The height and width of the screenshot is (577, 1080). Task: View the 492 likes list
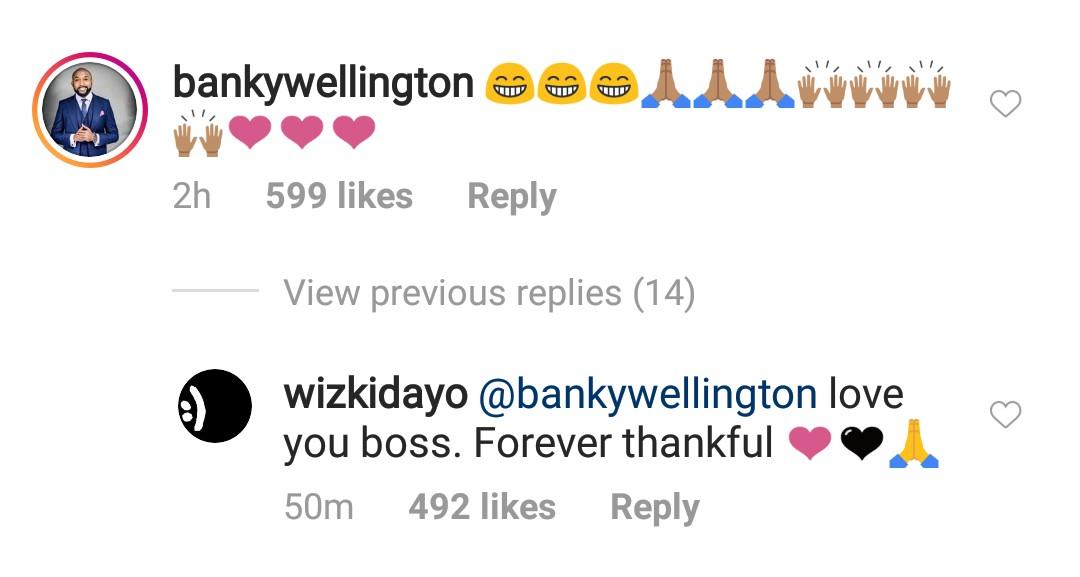click(482, 507)
